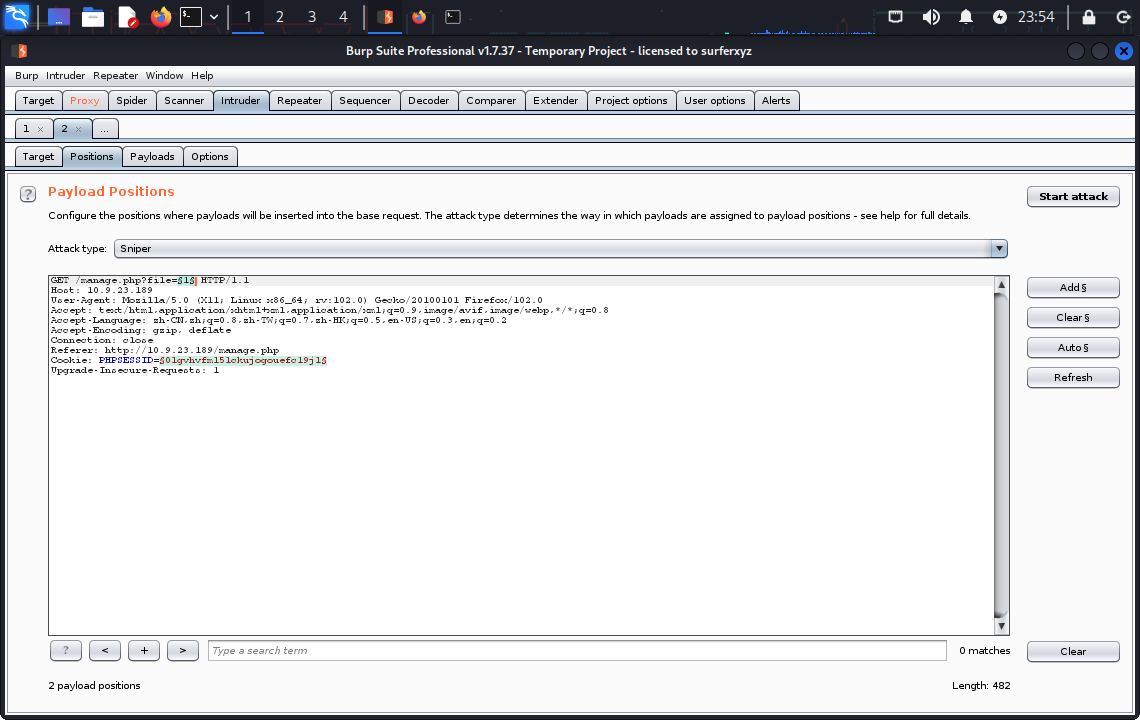The height and width of the screenshot is (720, 1140).
Task: Switch to the Payloads sub-tab
Action: [x=152, y=156]
